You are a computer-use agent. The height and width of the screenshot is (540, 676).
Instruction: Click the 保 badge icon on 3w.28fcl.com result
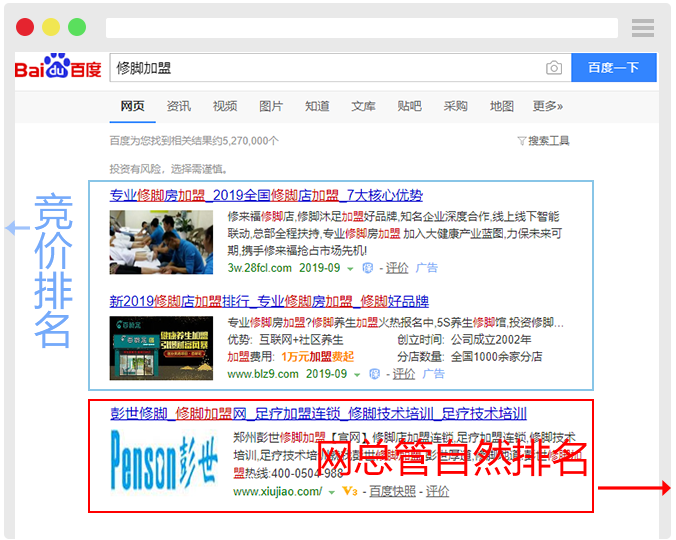click(367, 268)
